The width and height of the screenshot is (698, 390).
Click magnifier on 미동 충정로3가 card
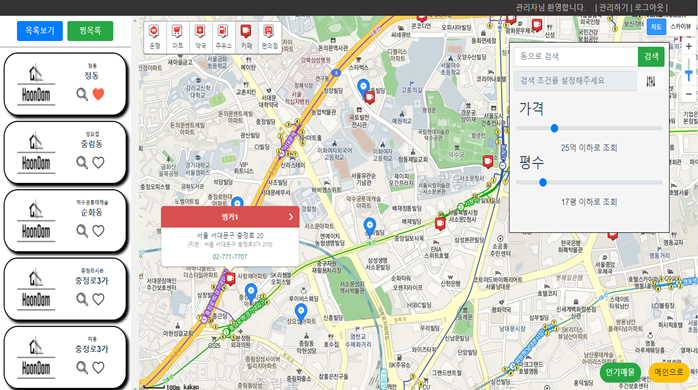pyautogui.click(x=82, y=367)
